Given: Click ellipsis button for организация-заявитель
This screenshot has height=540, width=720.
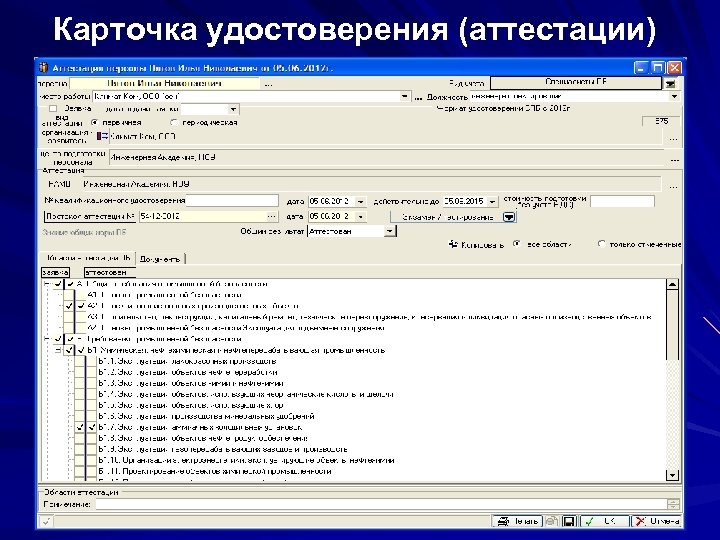Looking at the screenshot, I should point(673,139).
